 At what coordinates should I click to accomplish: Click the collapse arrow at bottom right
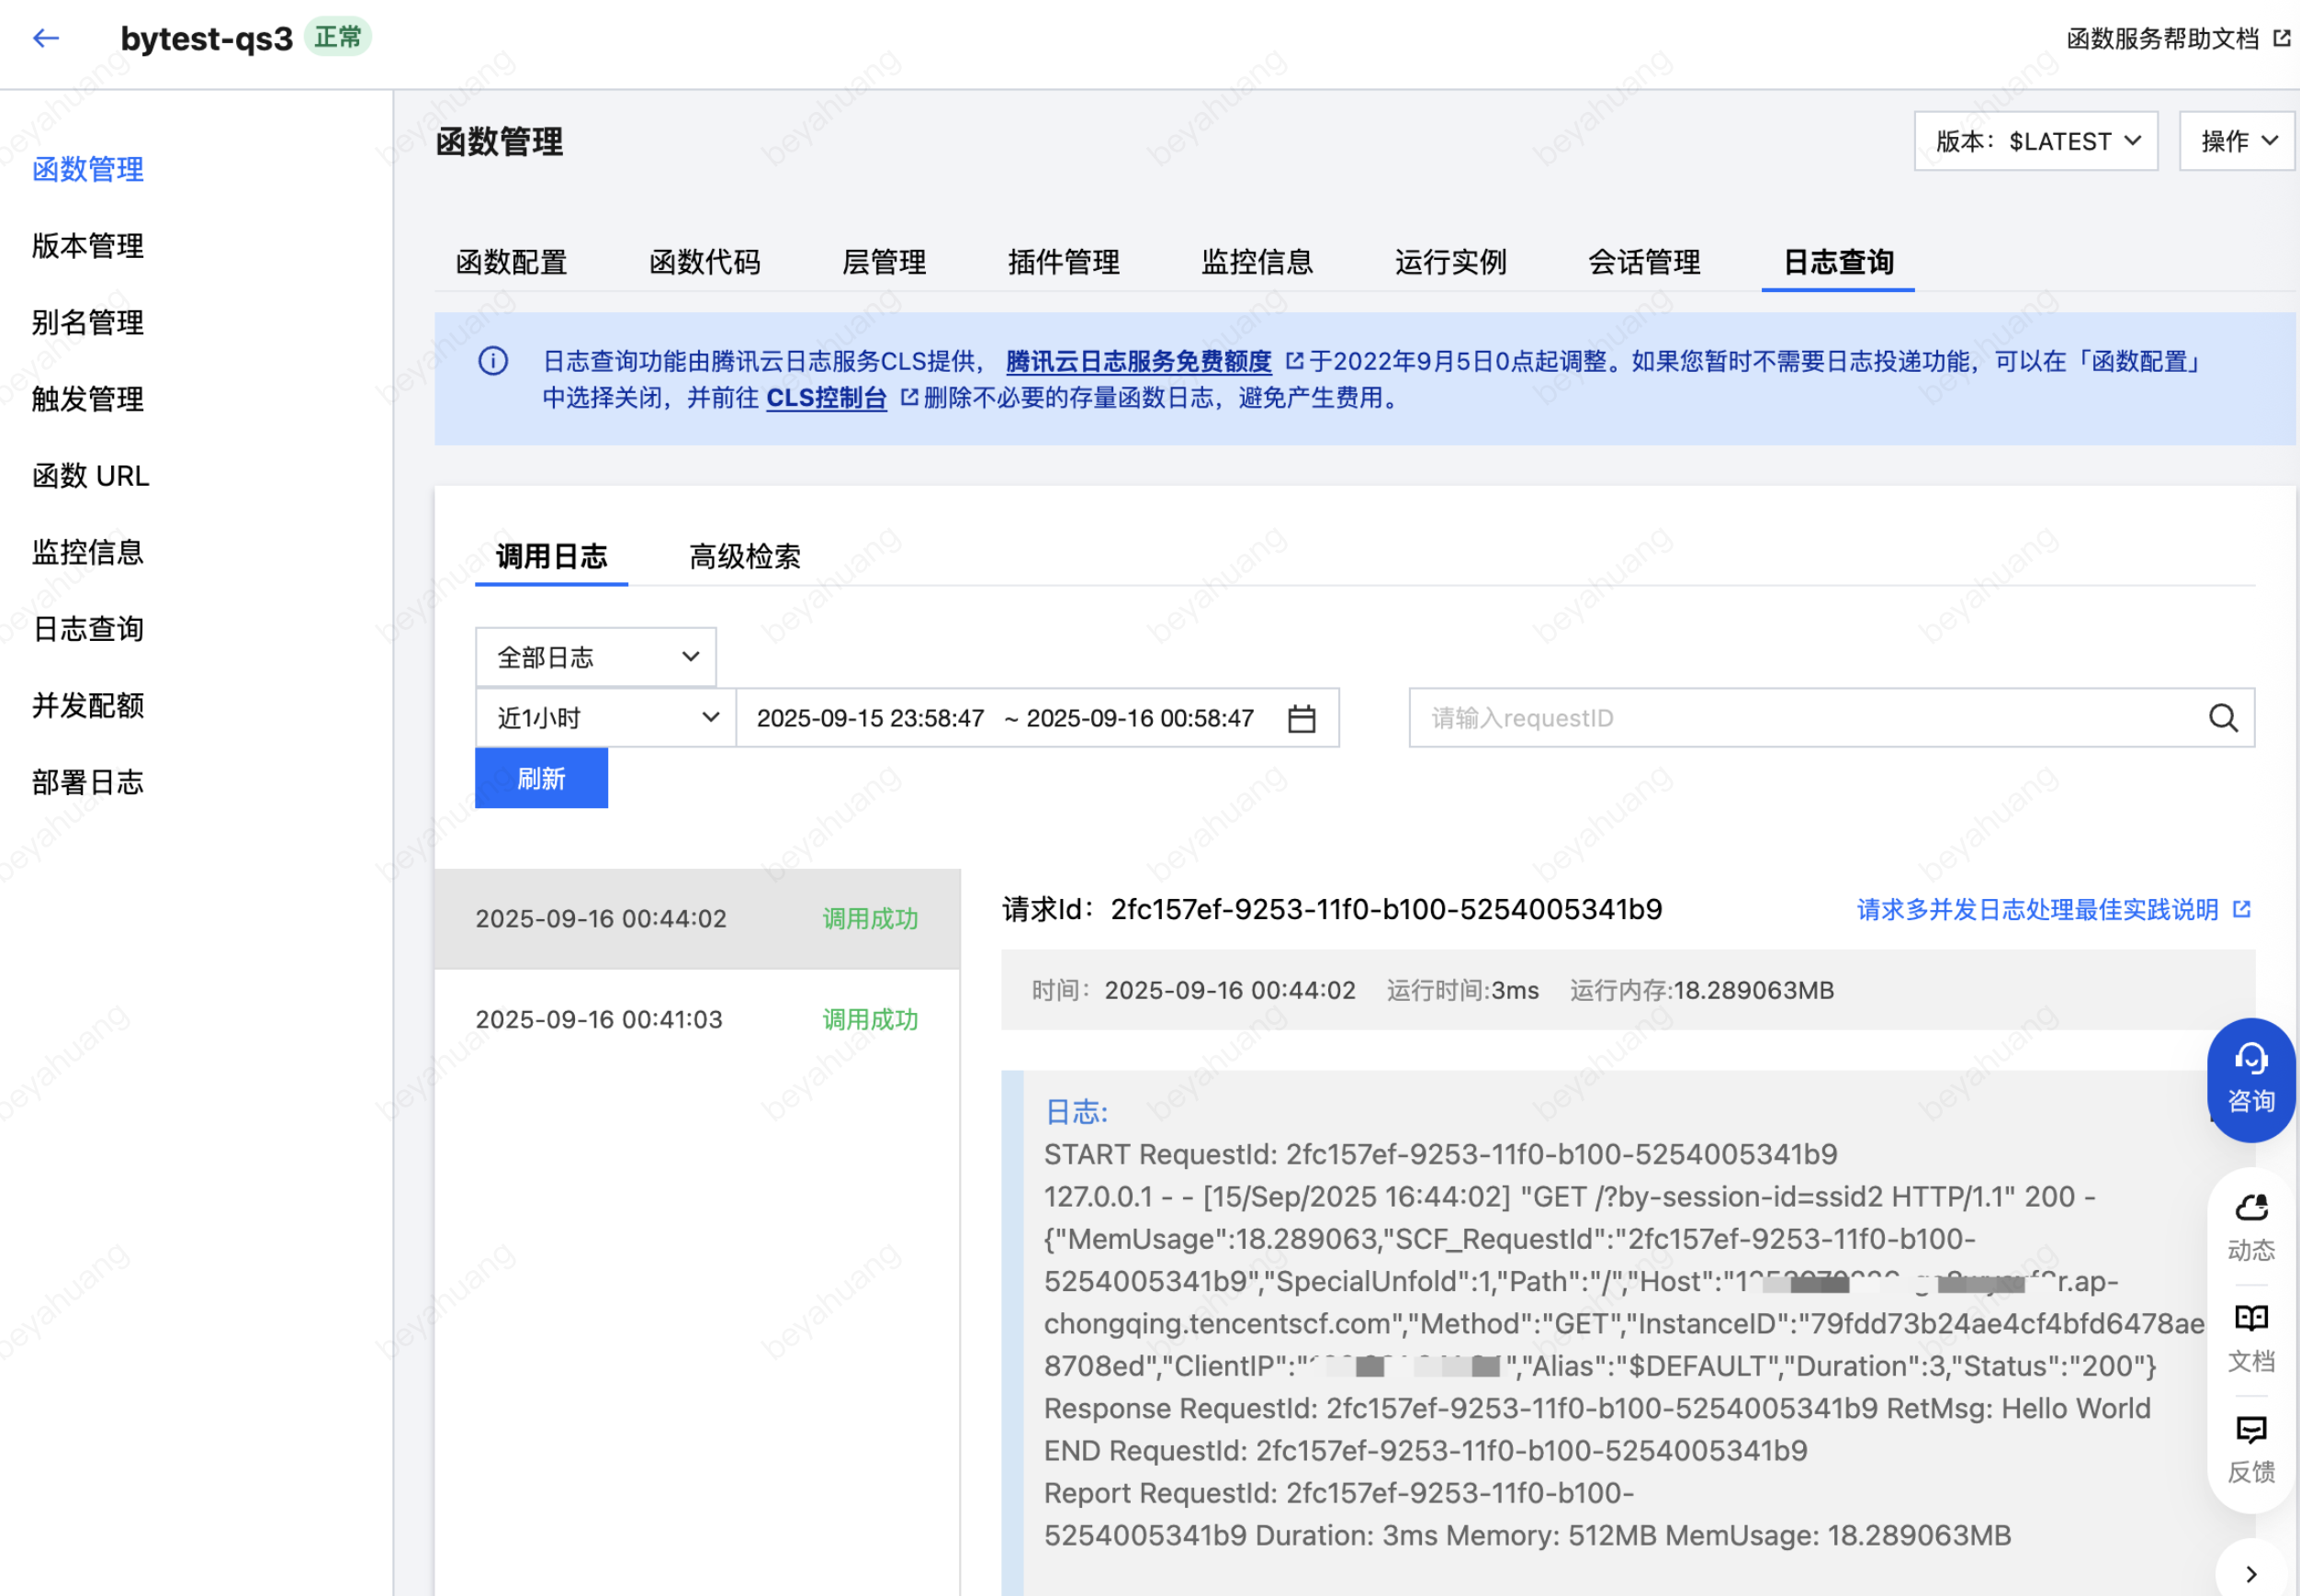click(x=2250, y=1574)
